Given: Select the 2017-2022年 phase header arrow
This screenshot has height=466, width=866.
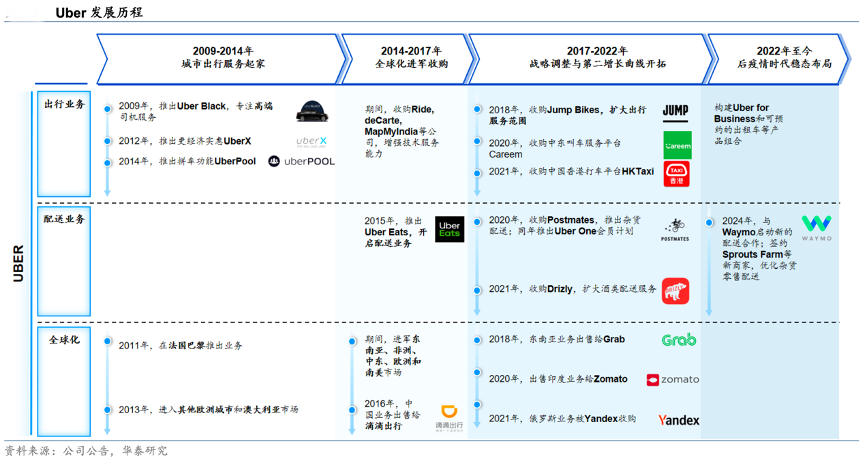Looking at the screenshot, I should (597, 57).
